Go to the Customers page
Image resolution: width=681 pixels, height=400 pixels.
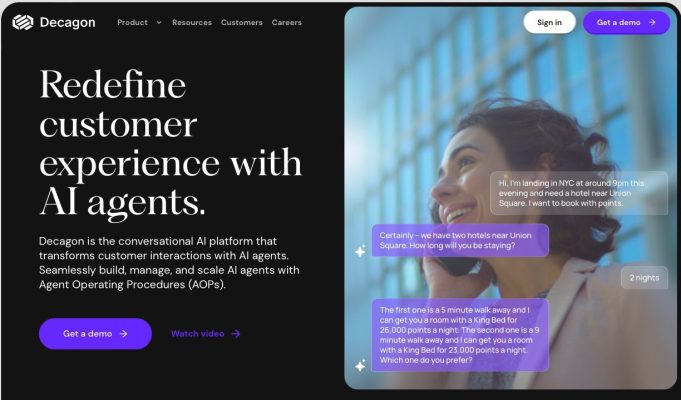[241, 22]
